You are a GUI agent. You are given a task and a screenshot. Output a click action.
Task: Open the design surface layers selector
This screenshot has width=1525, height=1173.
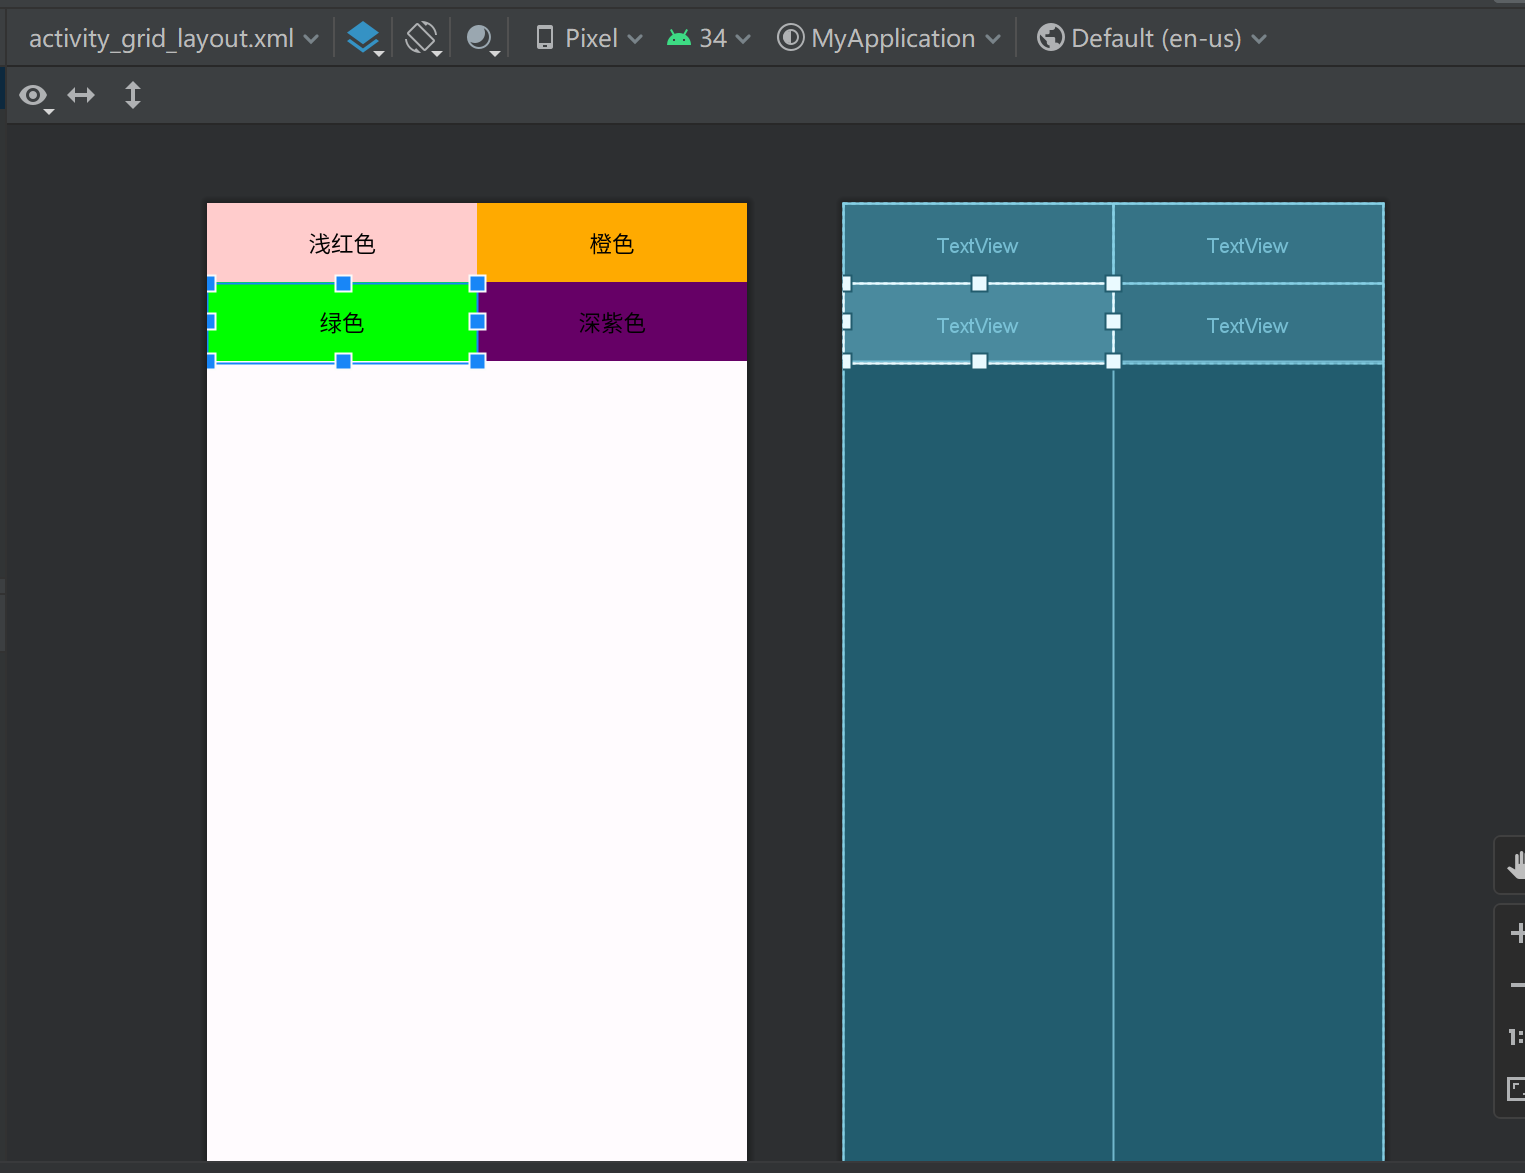(365, 38)
